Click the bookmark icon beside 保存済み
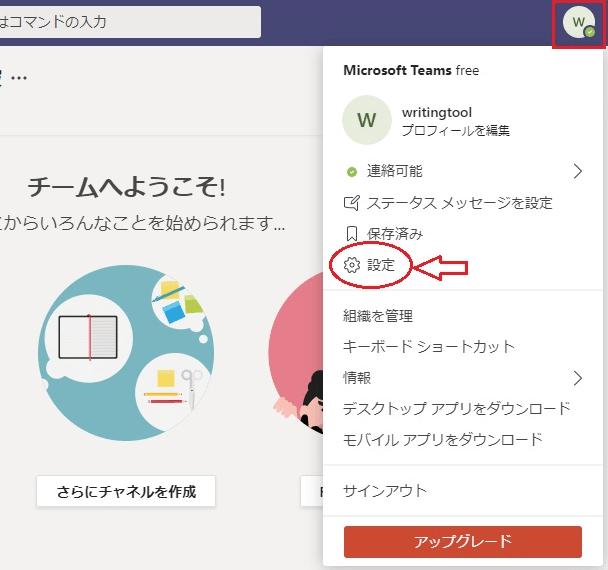This screenshot has width=608, height=570. point(351,234)
